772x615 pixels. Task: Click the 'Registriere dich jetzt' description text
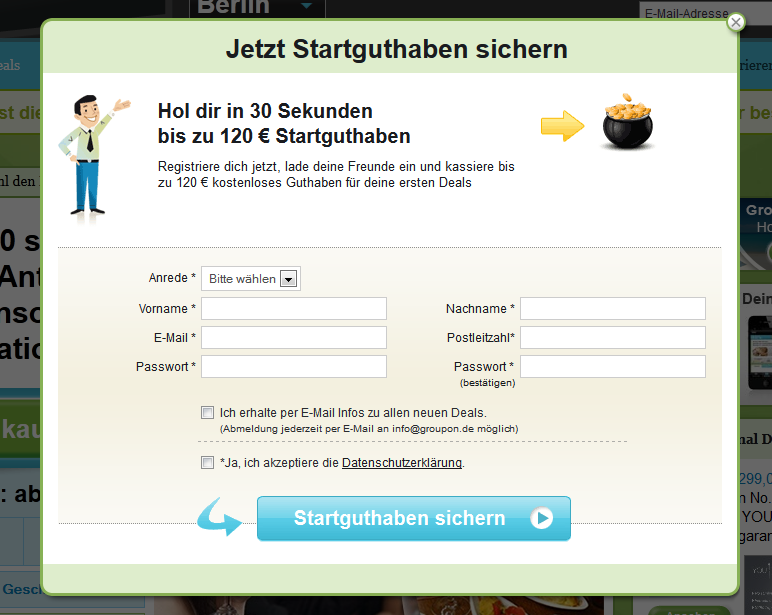point(336,174)
